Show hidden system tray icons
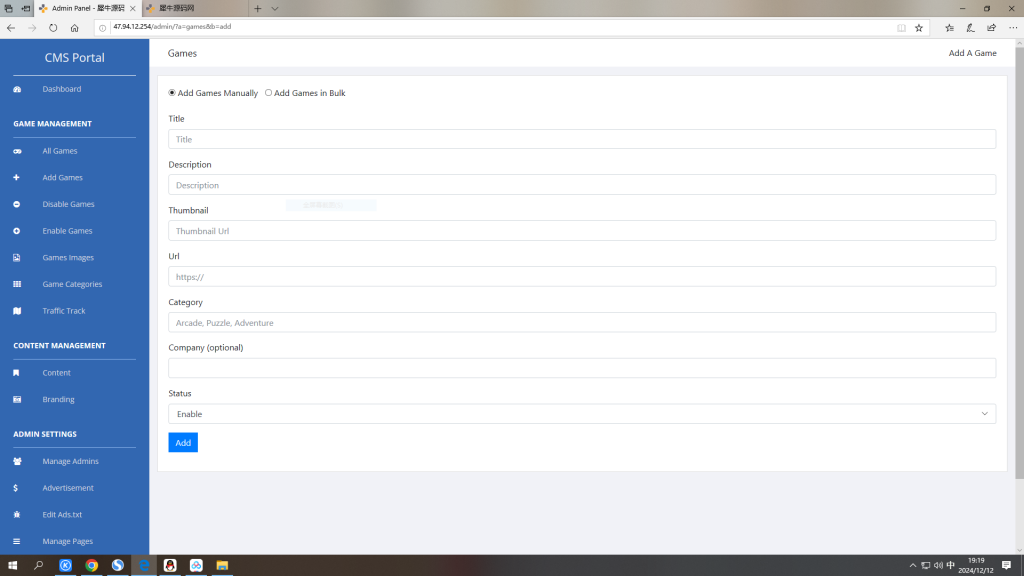The image size is (1024, 576). coord(912,566)
